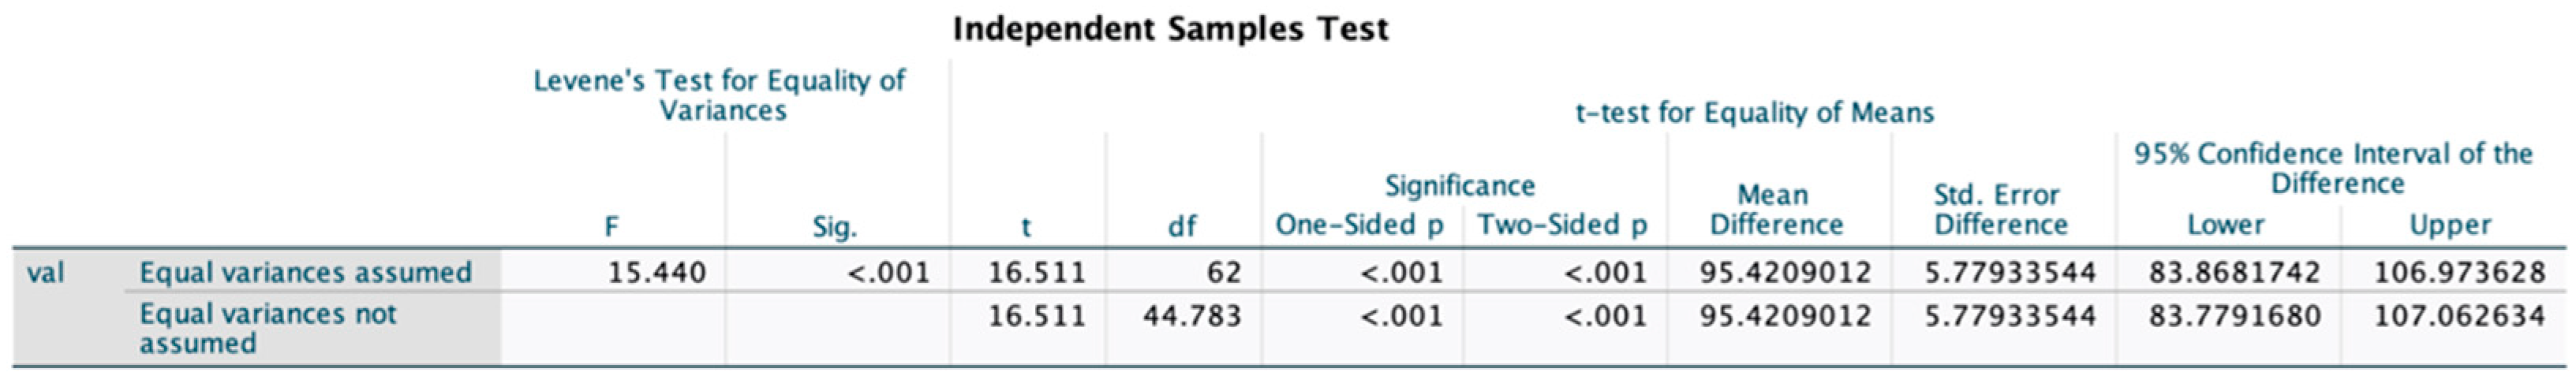Select the Levene's Test for Equality of Variances header
The width and height of the screenshot is (2576, 387).
[x=720, y=95]
